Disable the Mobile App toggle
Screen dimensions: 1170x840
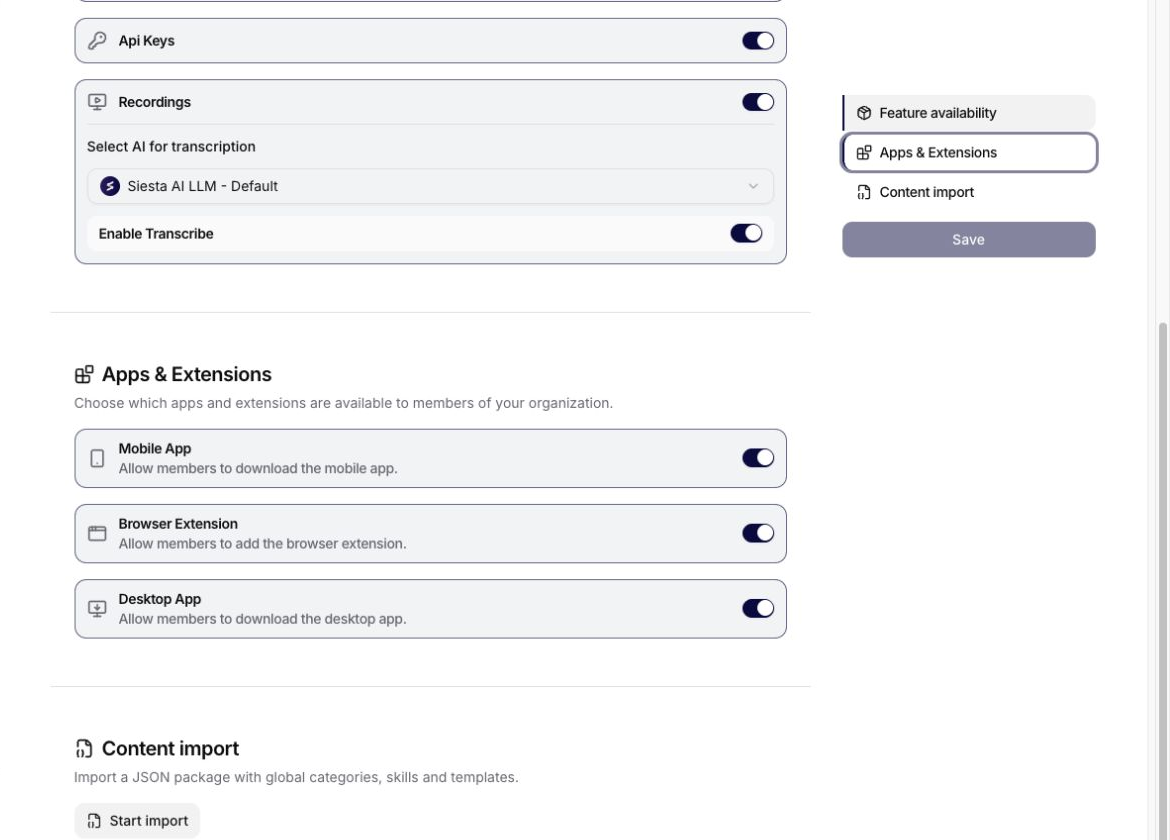757,458
